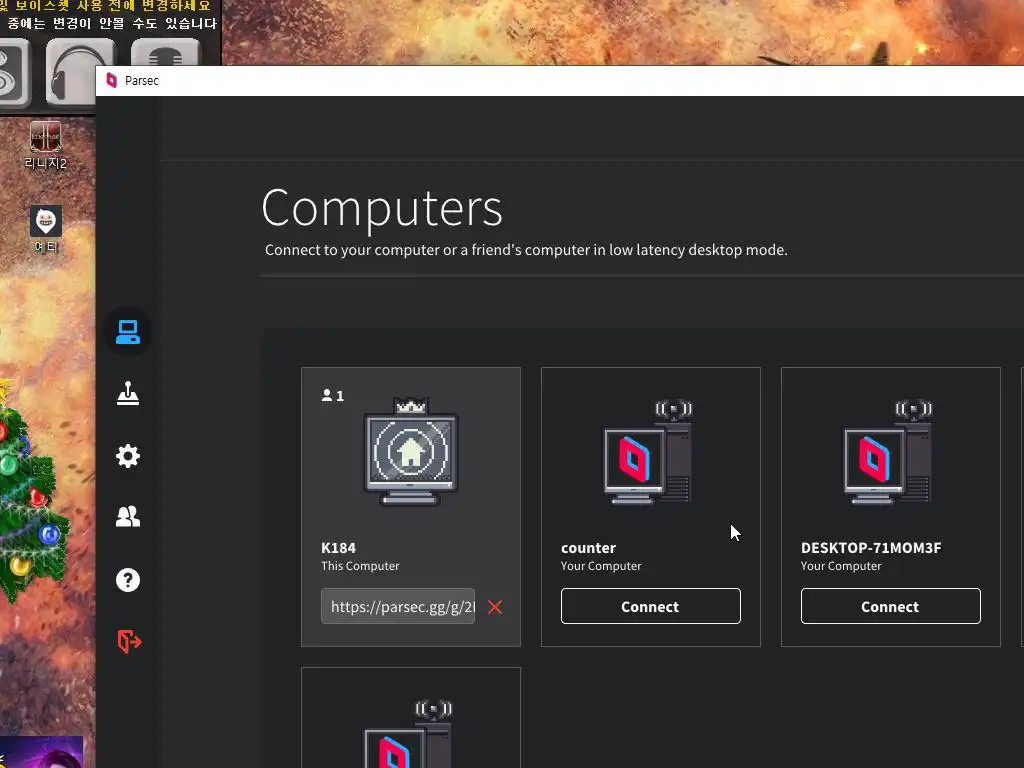This screenshot has width=1024, height=768.
Task: Open the desktop shortcut with grinning face icon
Action: click(46, 229)
